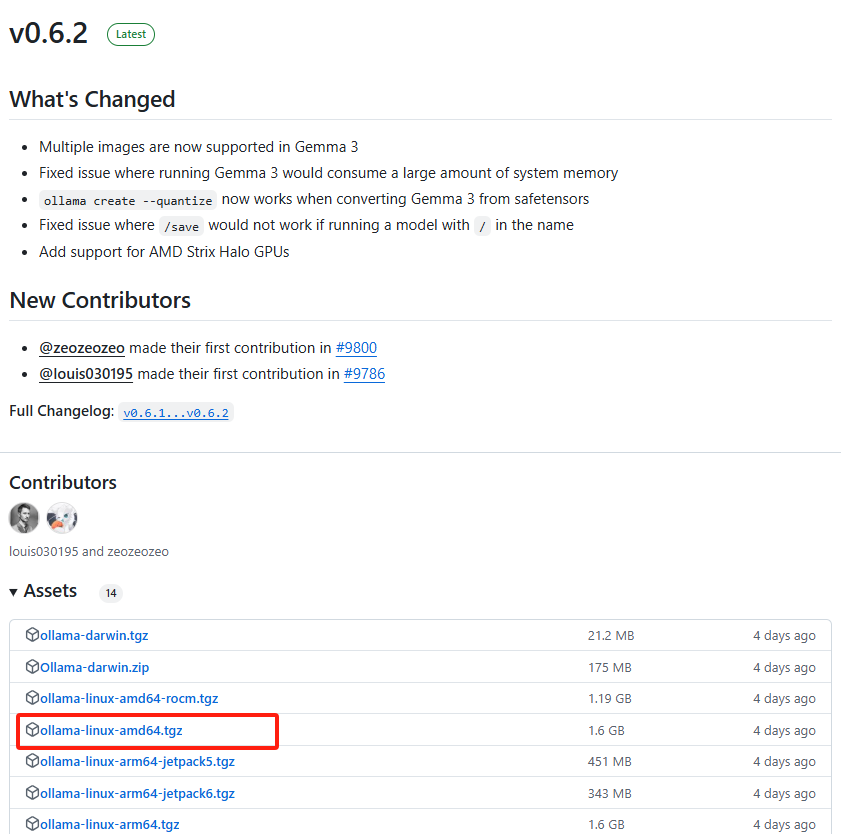Download ollama-linux-amd64-rocm.tgz
841x834 pixels.
coord(129,698)
